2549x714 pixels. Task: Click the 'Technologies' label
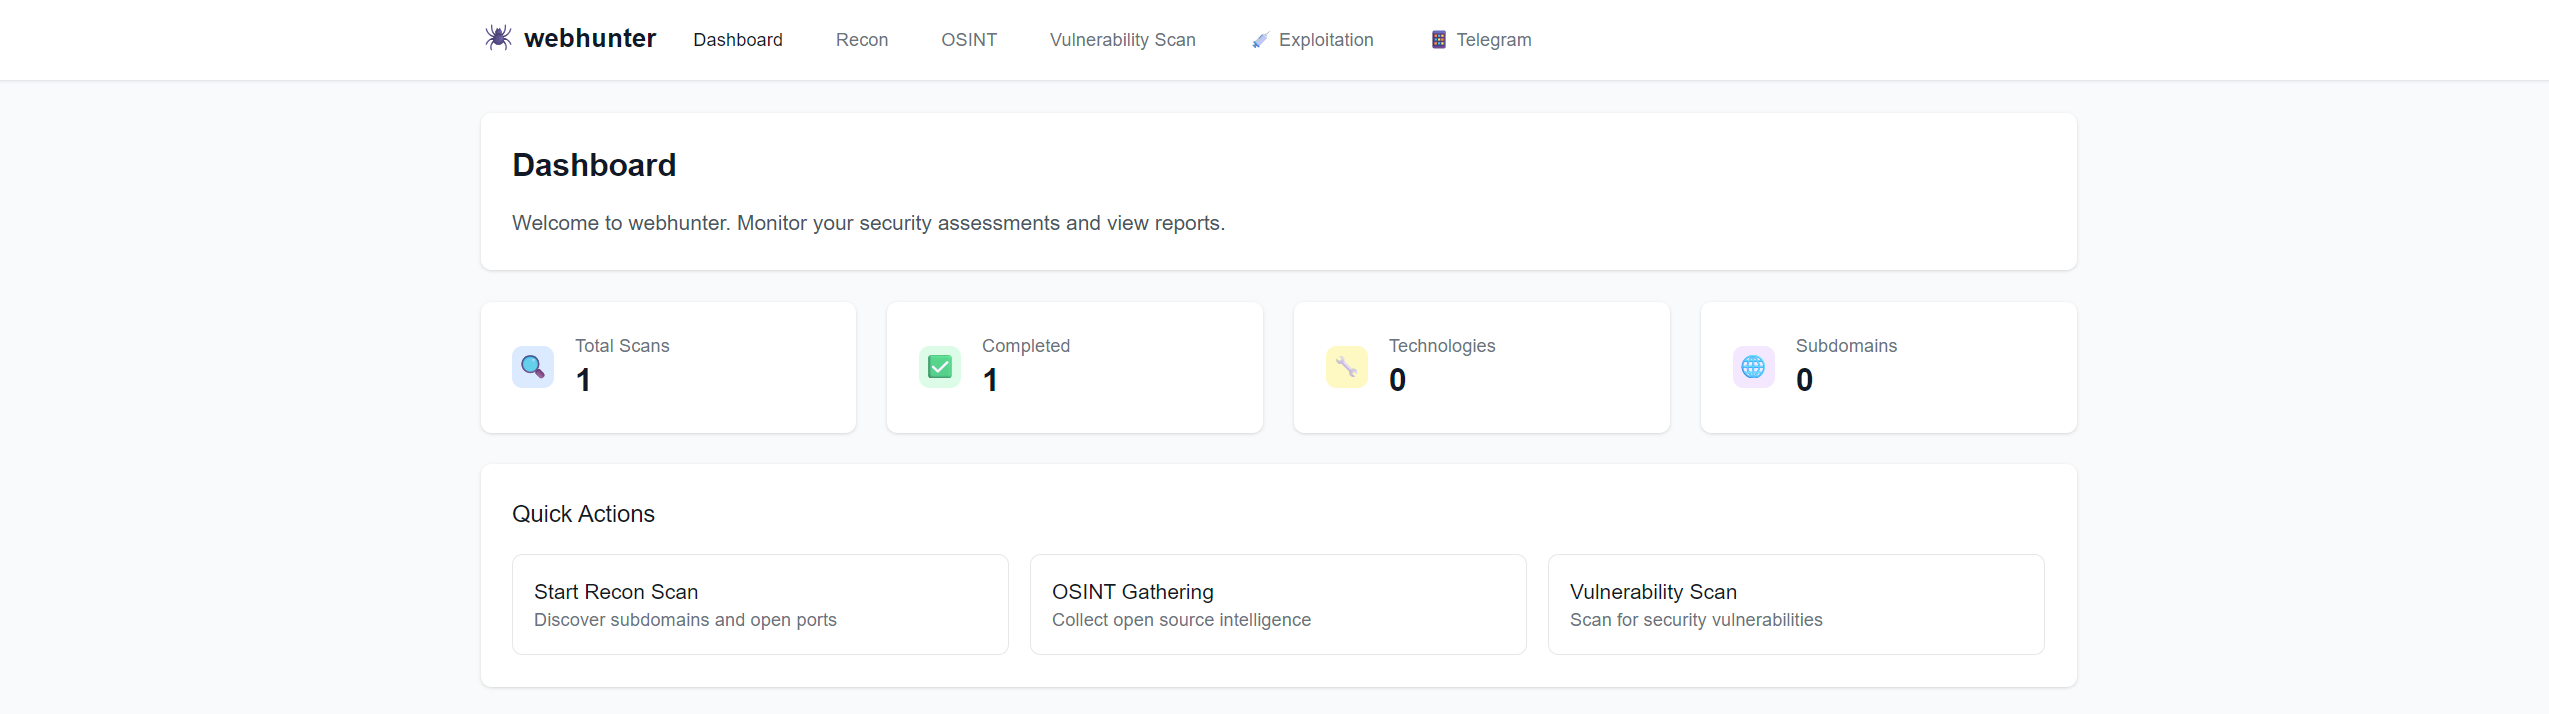tap(1442, 346)
